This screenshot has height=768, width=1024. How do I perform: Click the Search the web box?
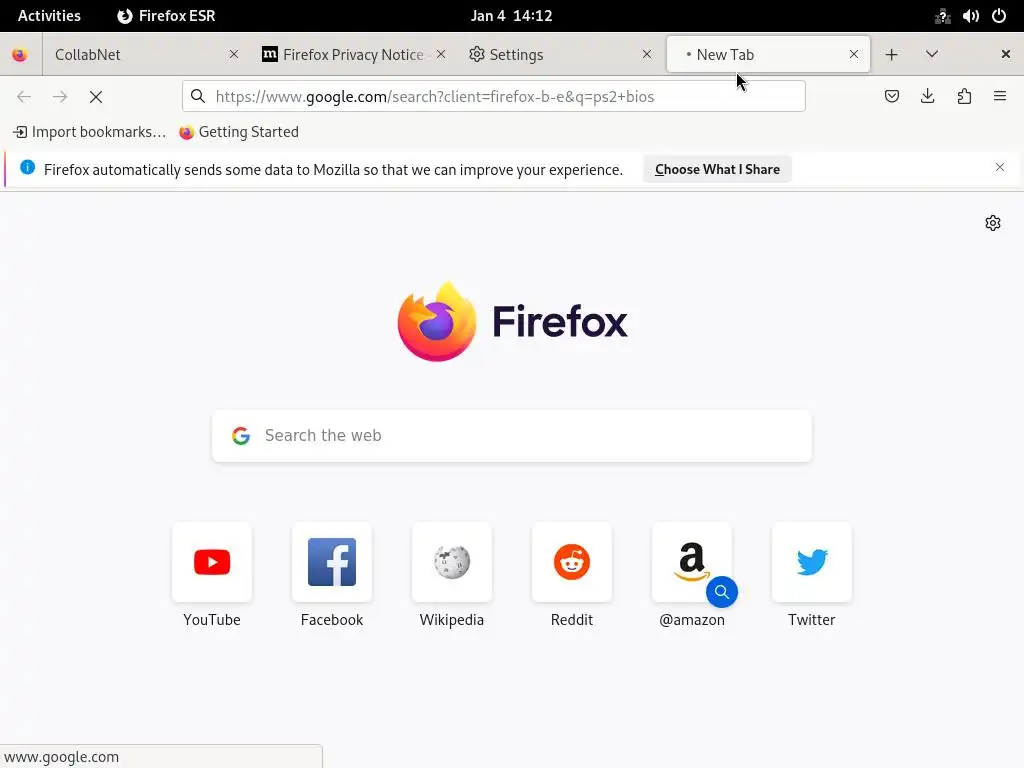click(x=512, y=436)
